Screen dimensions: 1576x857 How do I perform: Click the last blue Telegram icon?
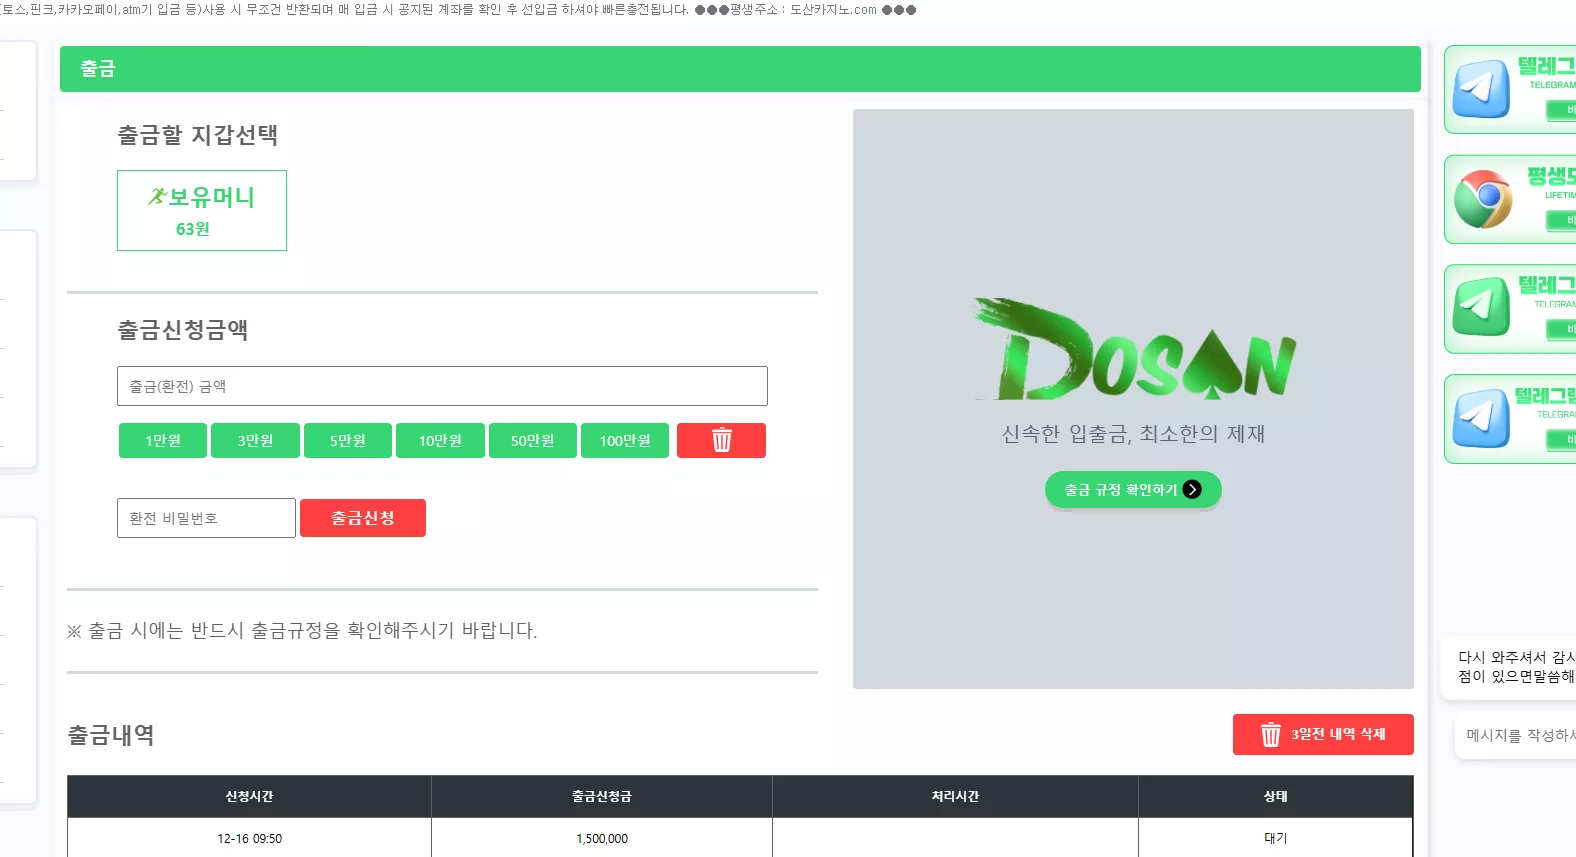[1481, 418]
